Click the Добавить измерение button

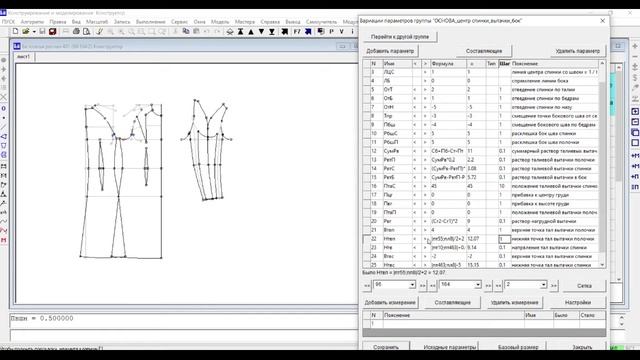[x=390, y=302]
